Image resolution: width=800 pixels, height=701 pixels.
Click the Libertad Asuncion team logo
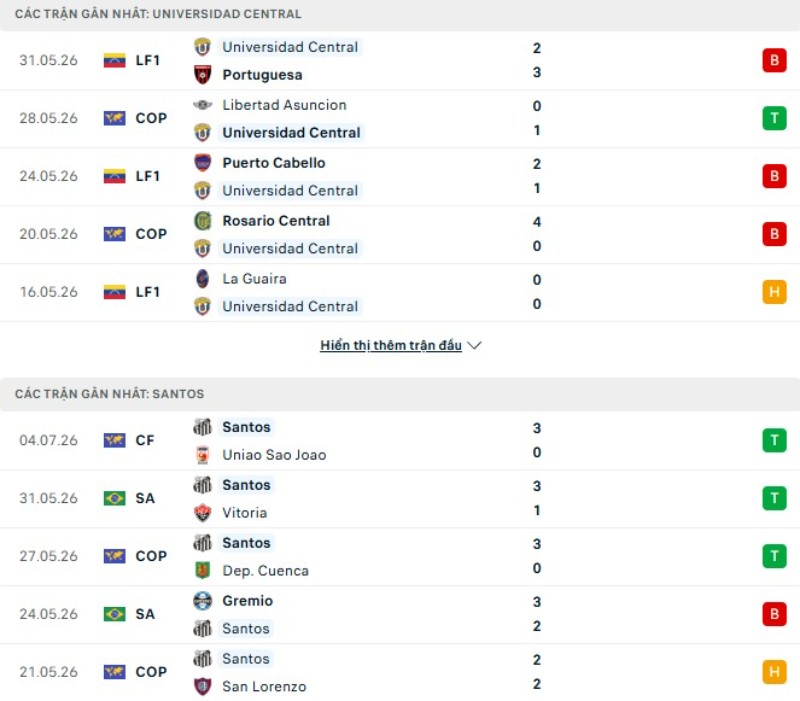[203, 105]
